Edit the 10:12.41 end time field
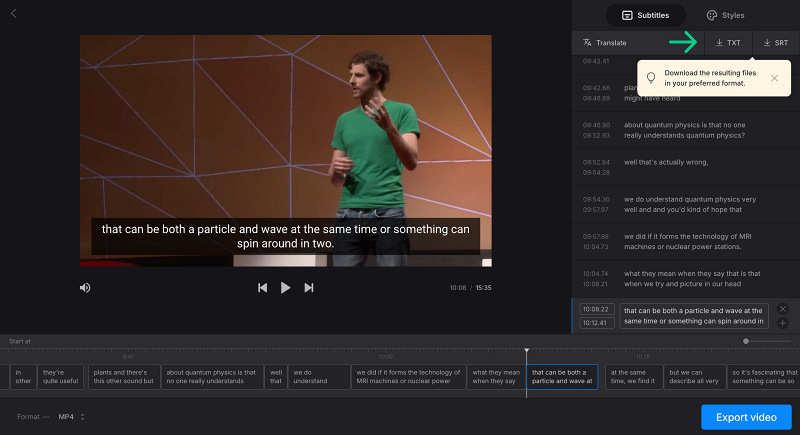The image size is (800, 435). click(x=596, y=323)
